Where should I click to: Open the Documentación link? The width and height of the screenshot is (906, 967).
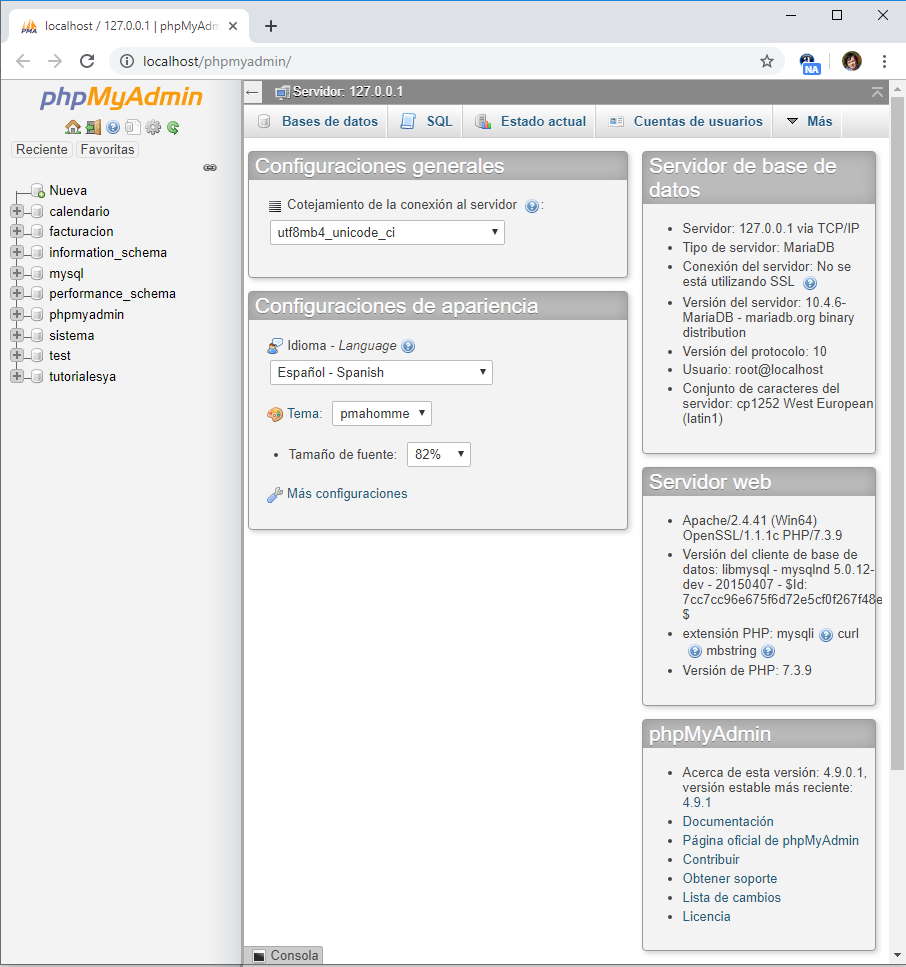click(728, 821)
